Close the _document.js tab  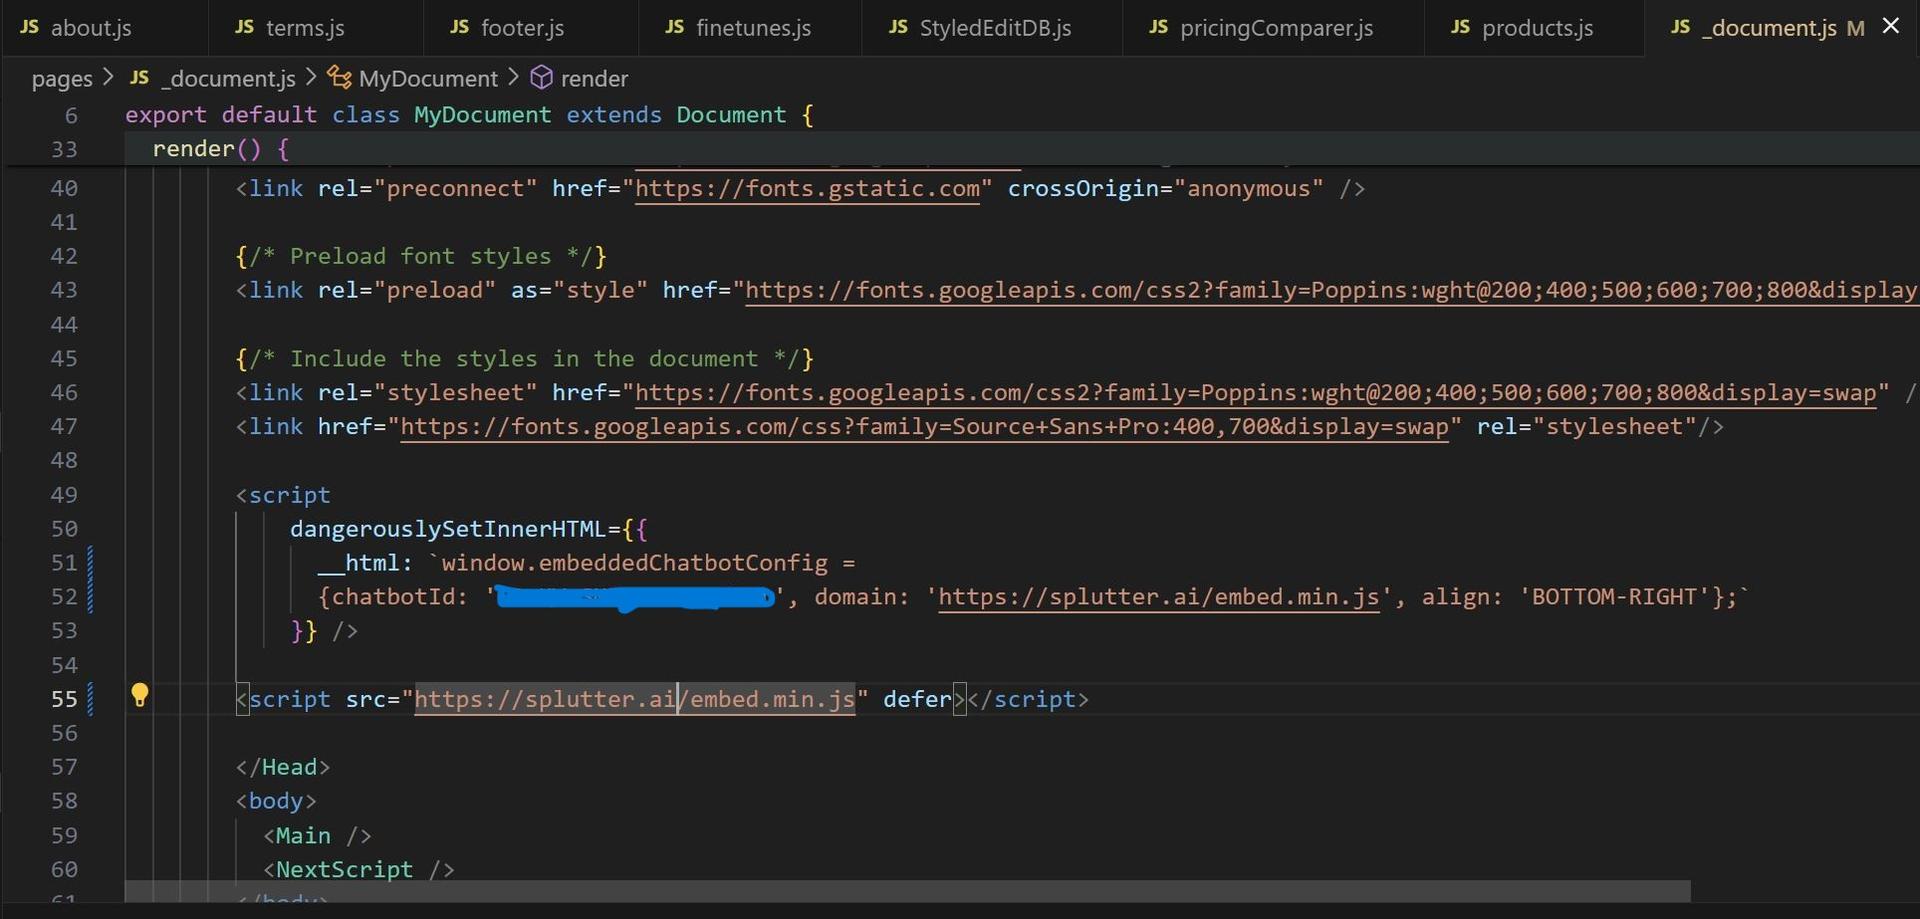coord(1890,26)
